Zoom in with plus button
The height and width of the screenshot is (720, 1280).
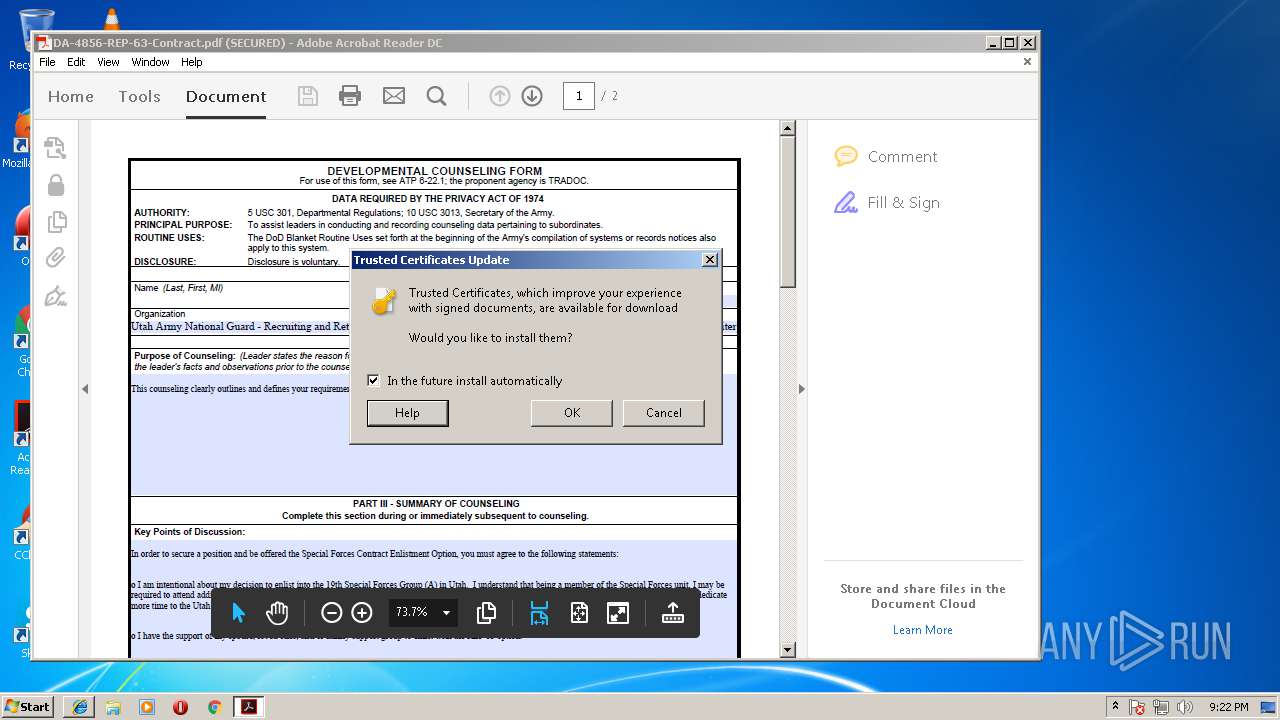(362, 613)
